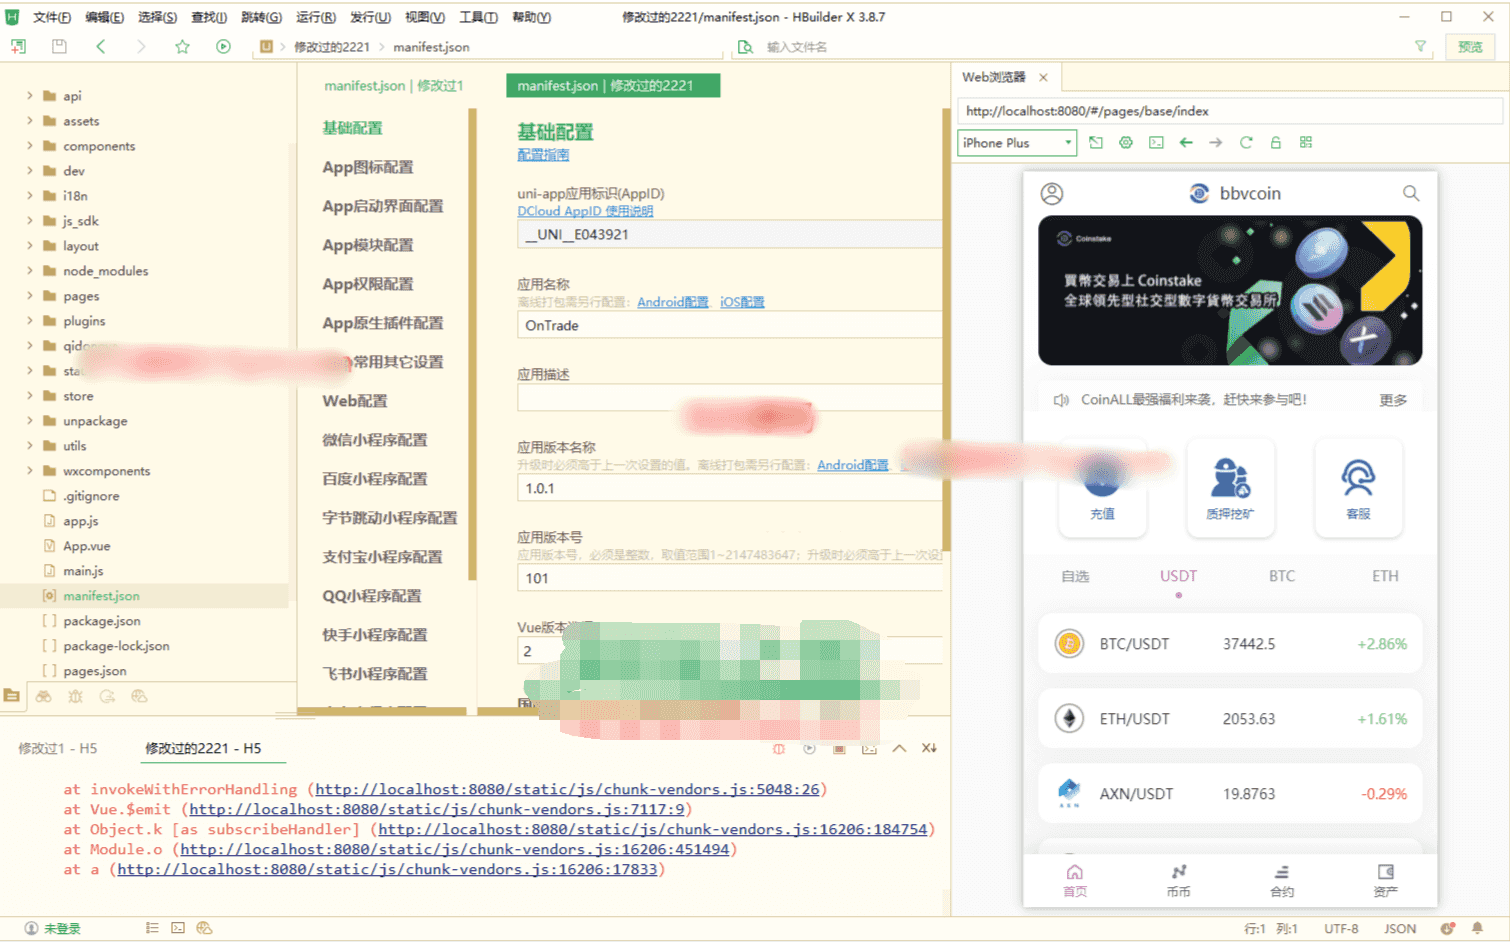Expand the components folder
Image resolution: width=1510 pixels, height=942 pixels.
click(29, 146)
